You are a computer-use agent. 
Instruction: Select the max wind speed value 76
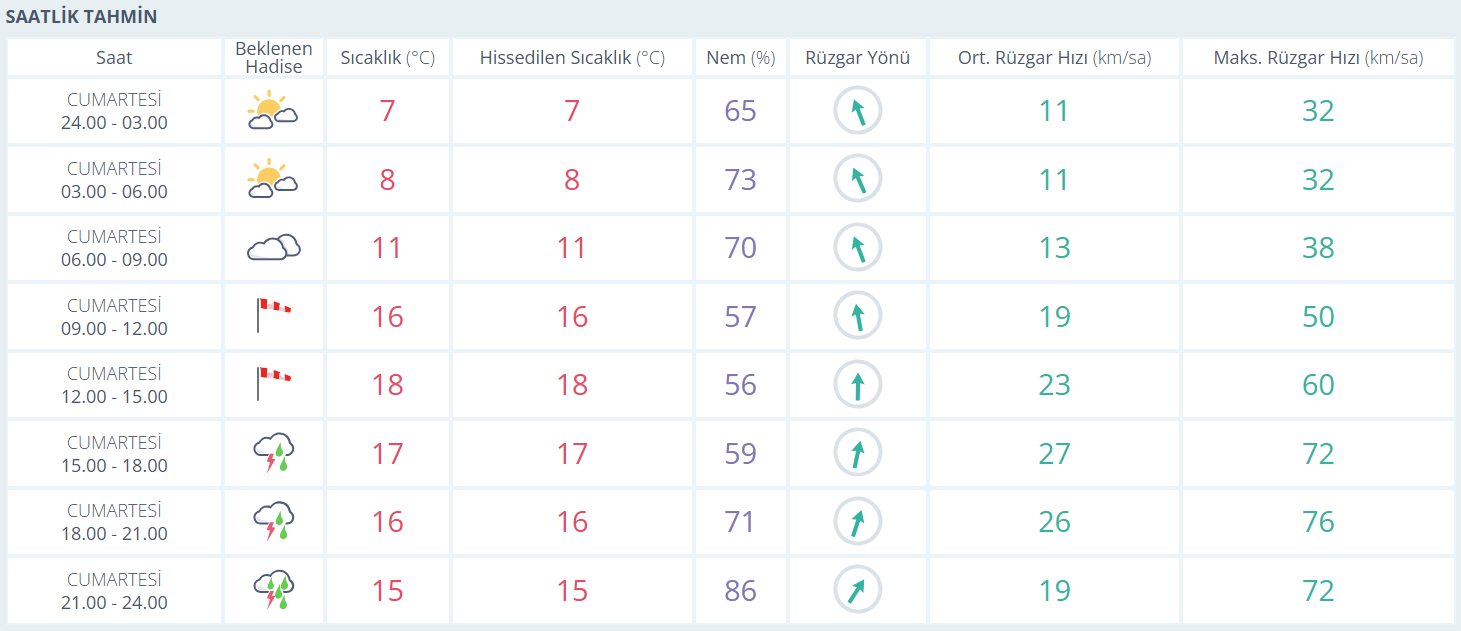pos(1317,522)
